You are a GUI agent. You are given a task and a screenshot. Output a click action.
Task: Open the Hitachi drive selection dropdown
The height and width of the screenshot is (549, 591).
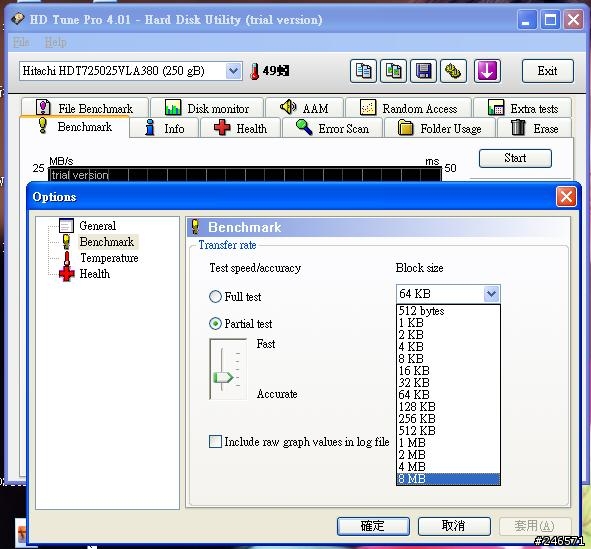click(233, 71)
